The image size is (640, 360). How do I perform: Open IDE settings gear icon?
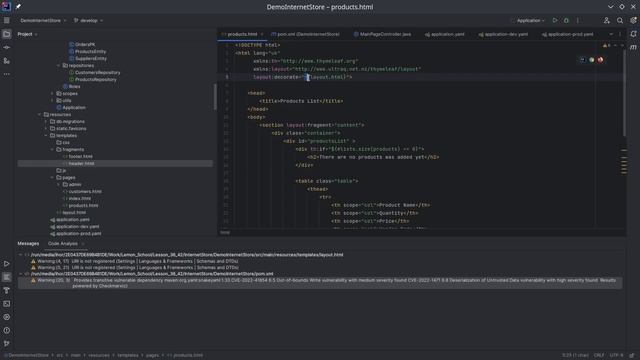(633, 20)
